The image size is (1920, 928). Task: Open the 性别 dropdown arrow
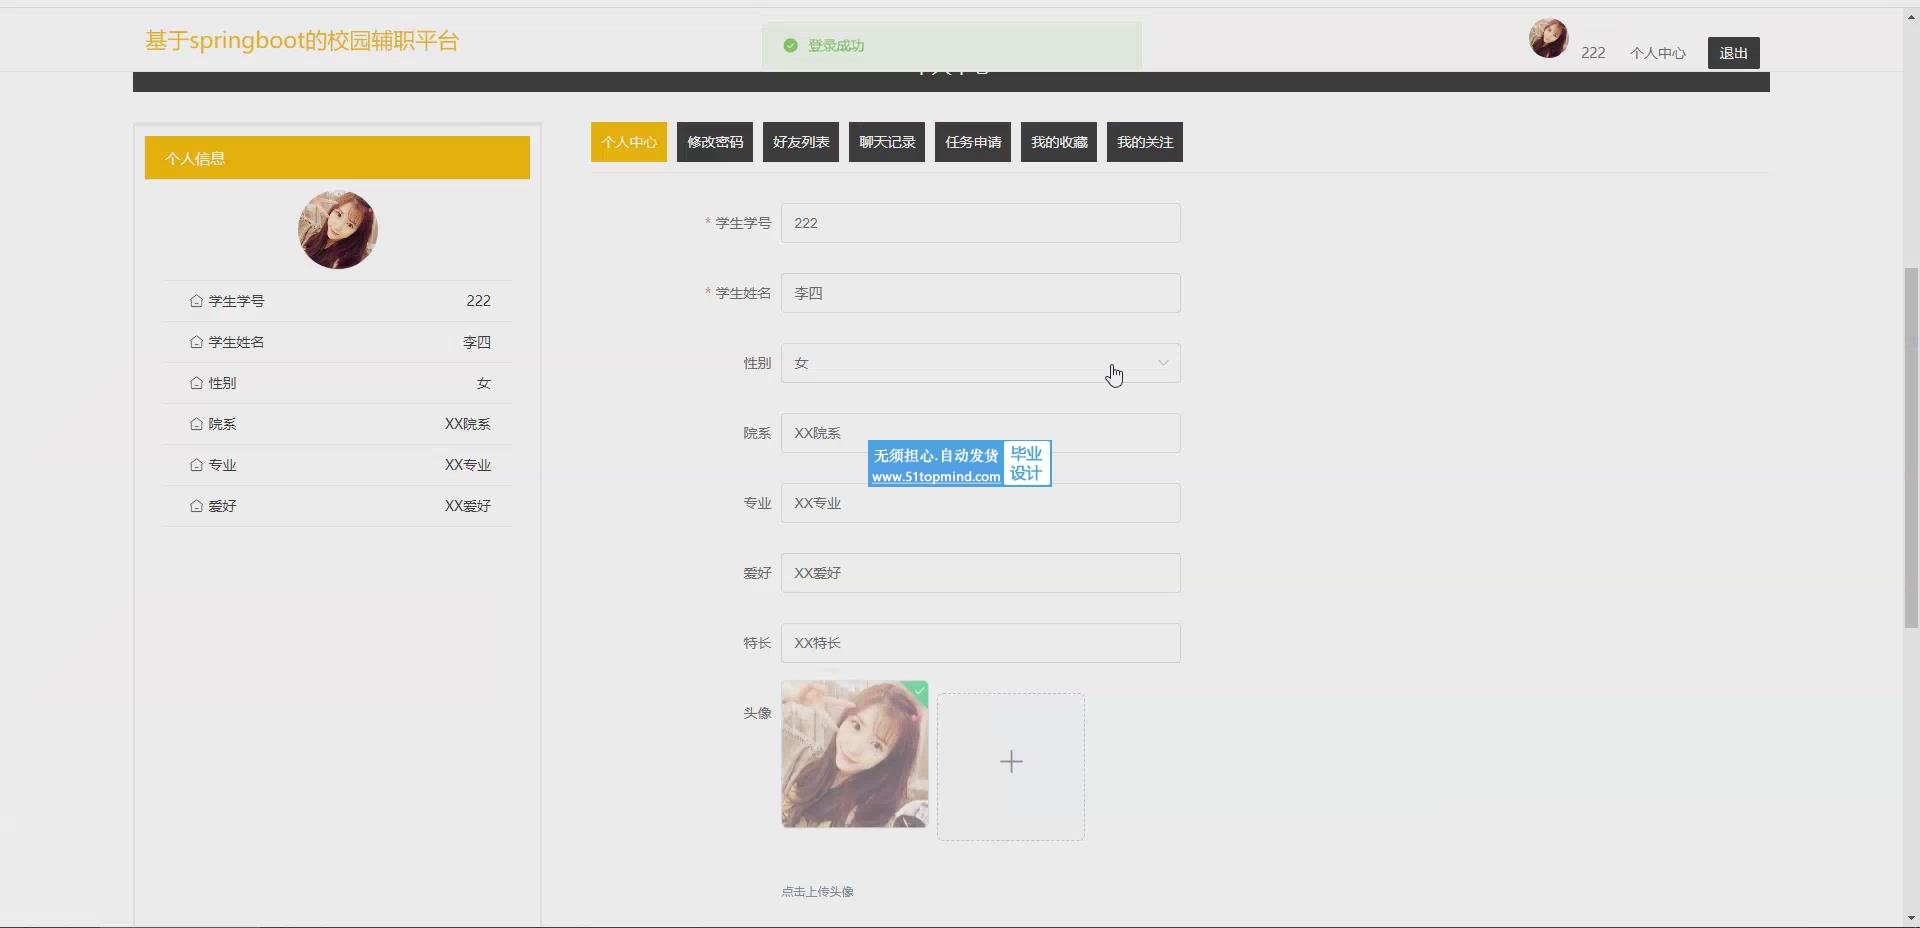coord(1163,363)
